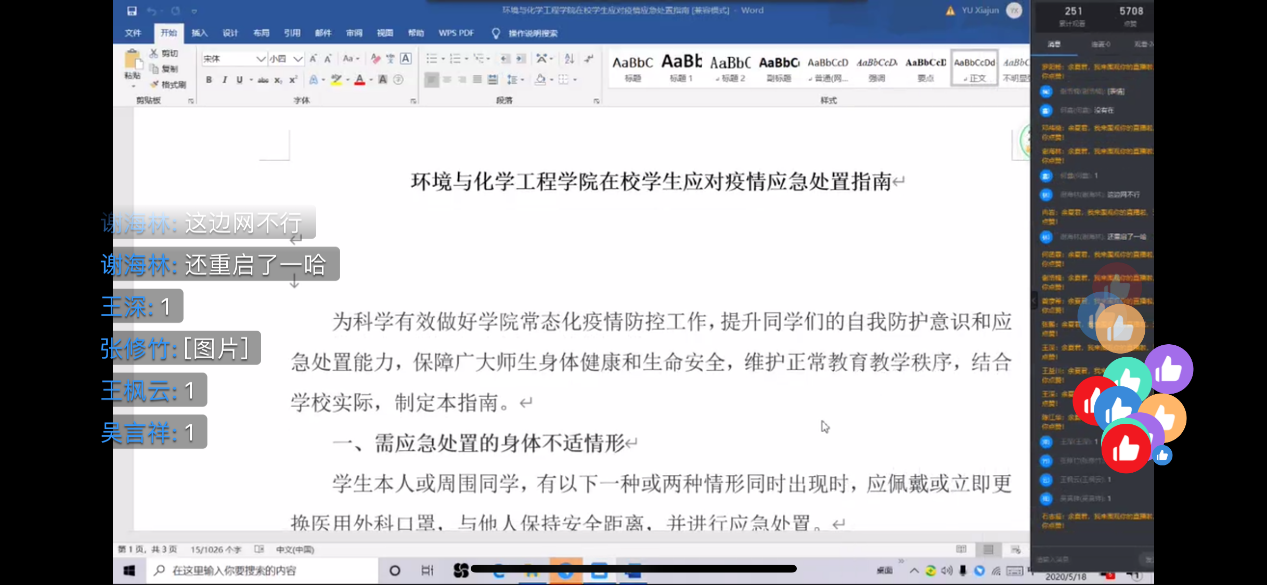The height and width of the screenshot is (585, 1267).
Task: Click the superscript x² icon
Action: [293, 80]
